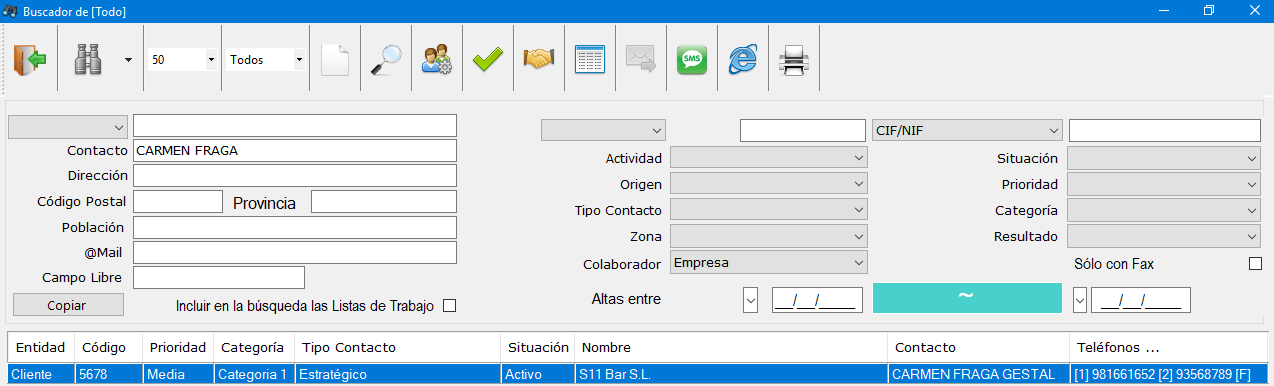This screenshot has height=386, width=1274.
Task: Click the text field next to the top-left dropdown
Action: (x=295, y=125)
